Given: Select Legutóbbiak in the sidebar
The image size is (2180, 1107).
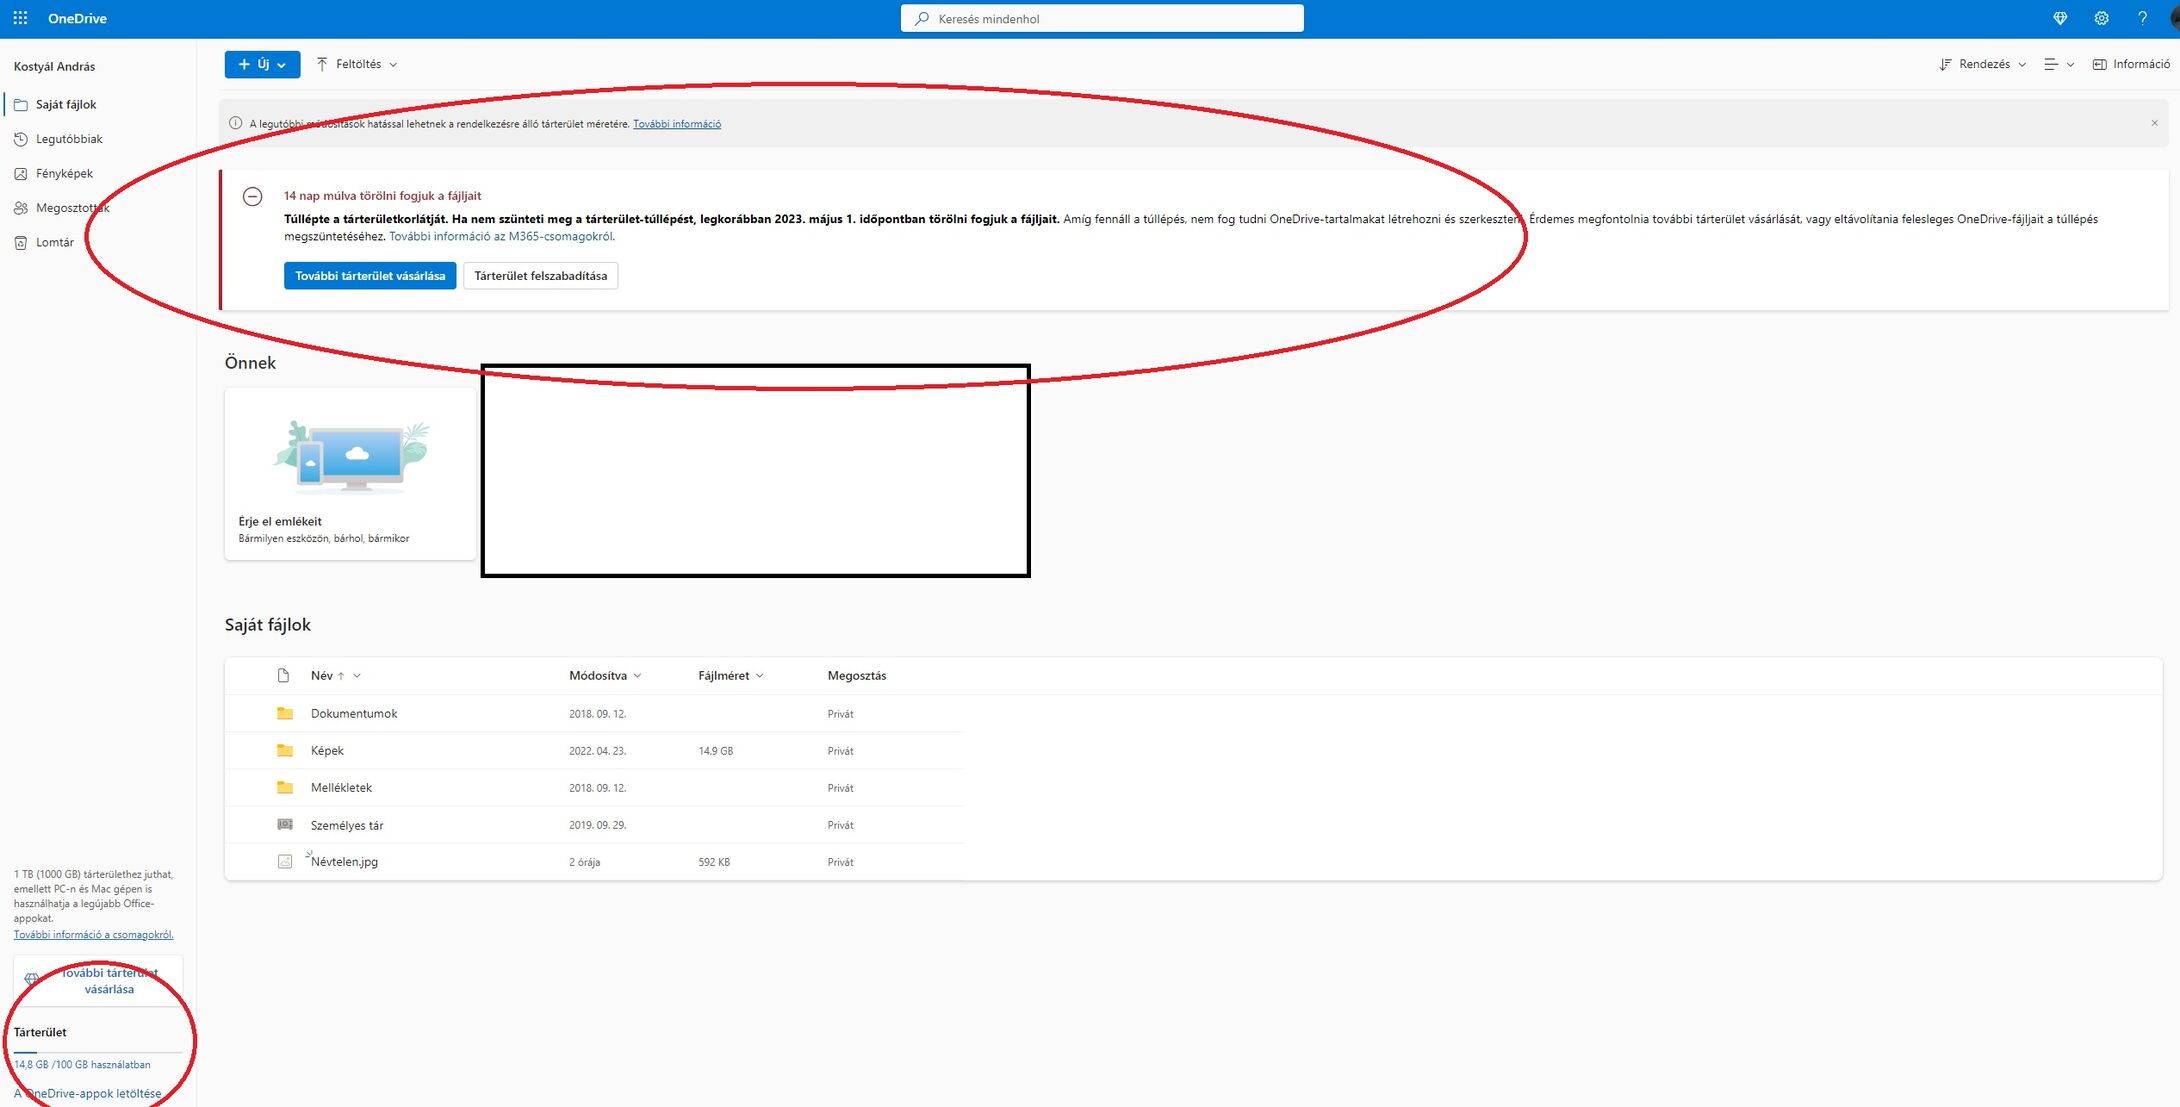Looking at the screenshot, I should [x=69, y=139].
